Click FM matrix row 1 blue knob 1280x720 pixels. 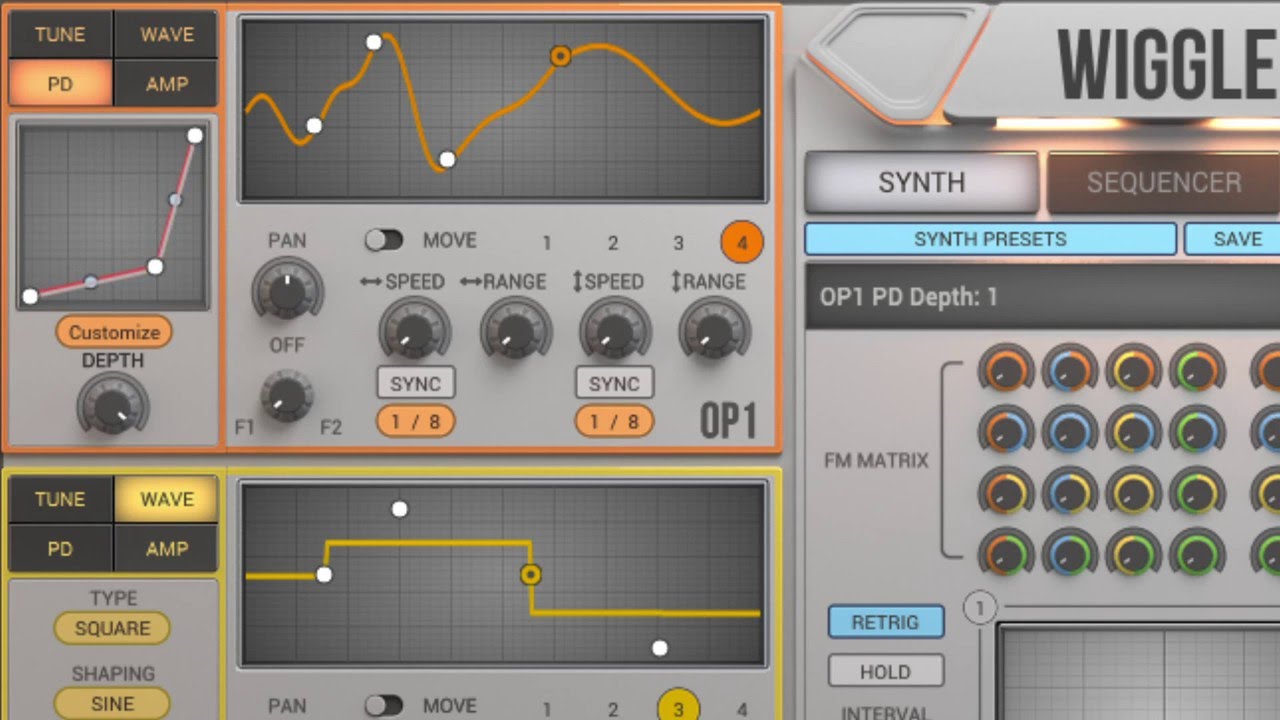point(1069,370)
